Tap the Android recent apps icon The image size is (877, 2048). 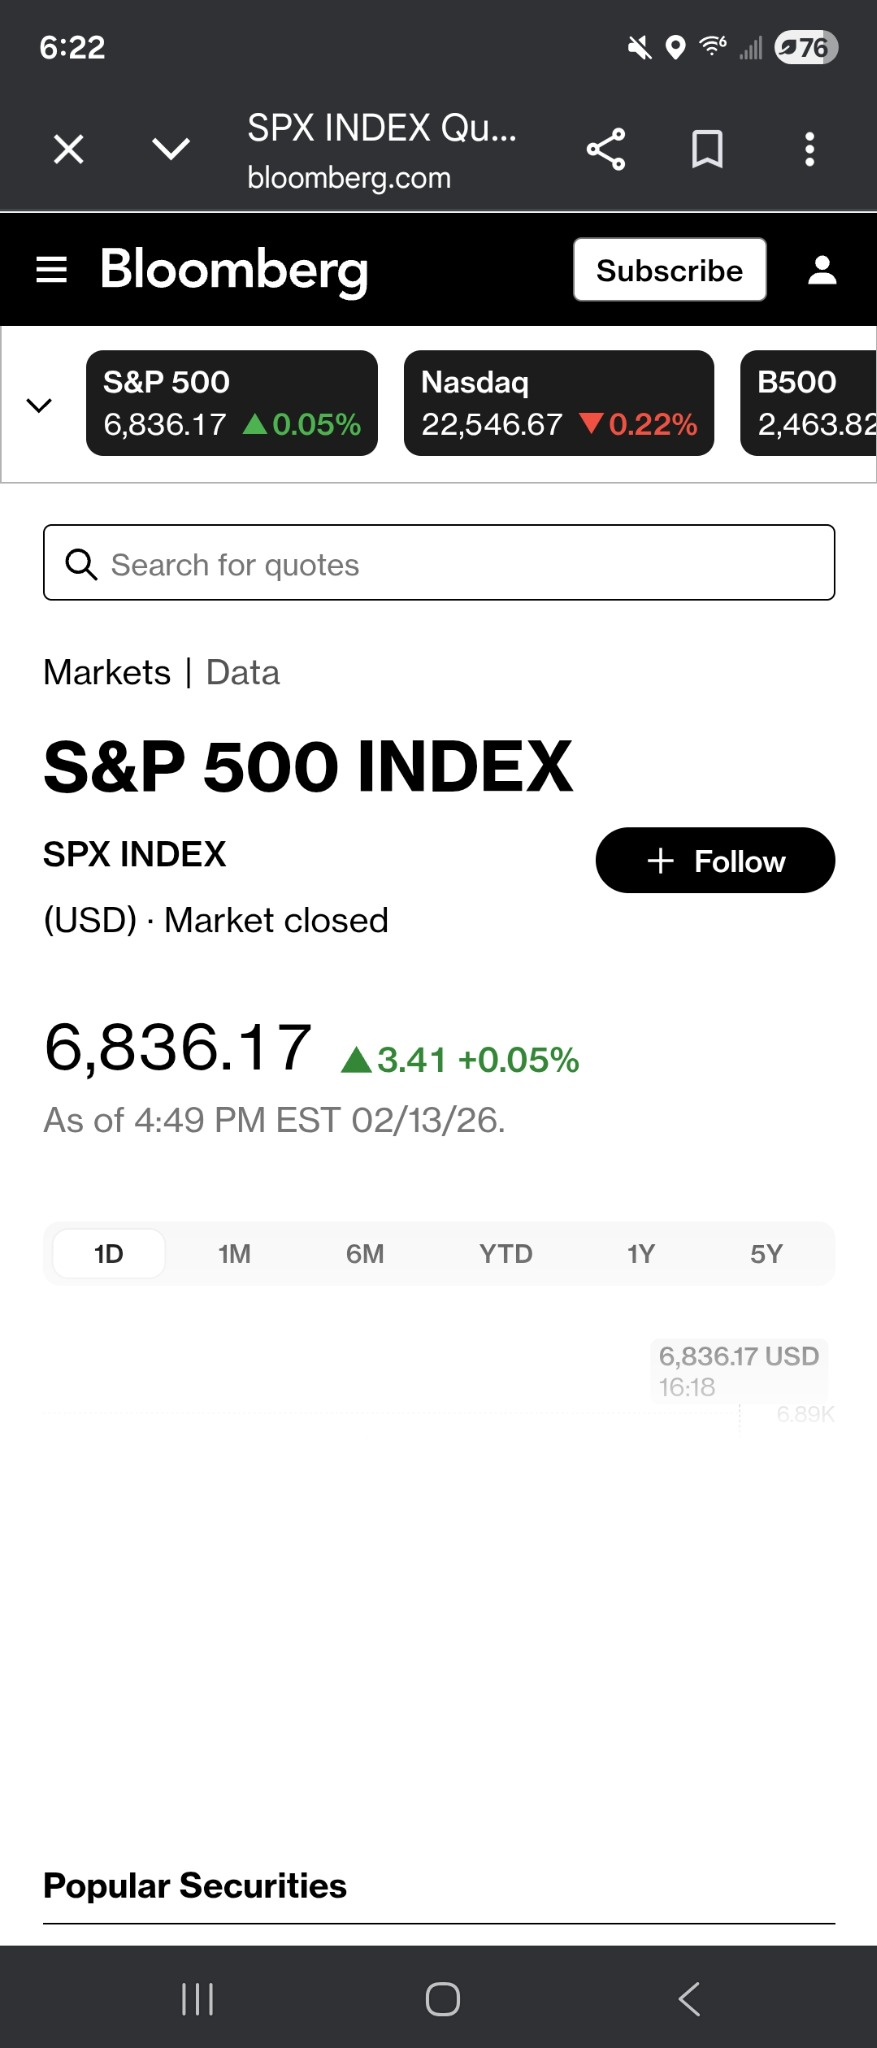198,1999
